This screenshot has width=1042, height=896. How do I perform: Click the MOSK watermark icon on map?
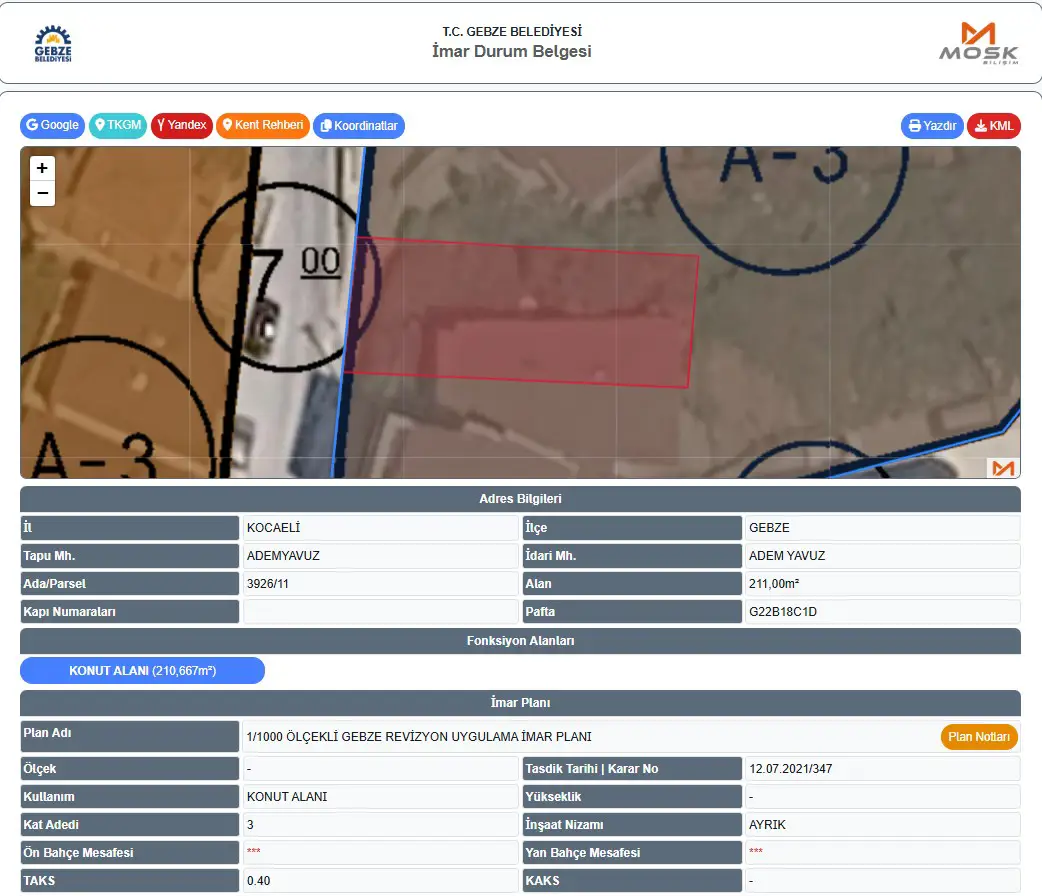(1003, 468)
